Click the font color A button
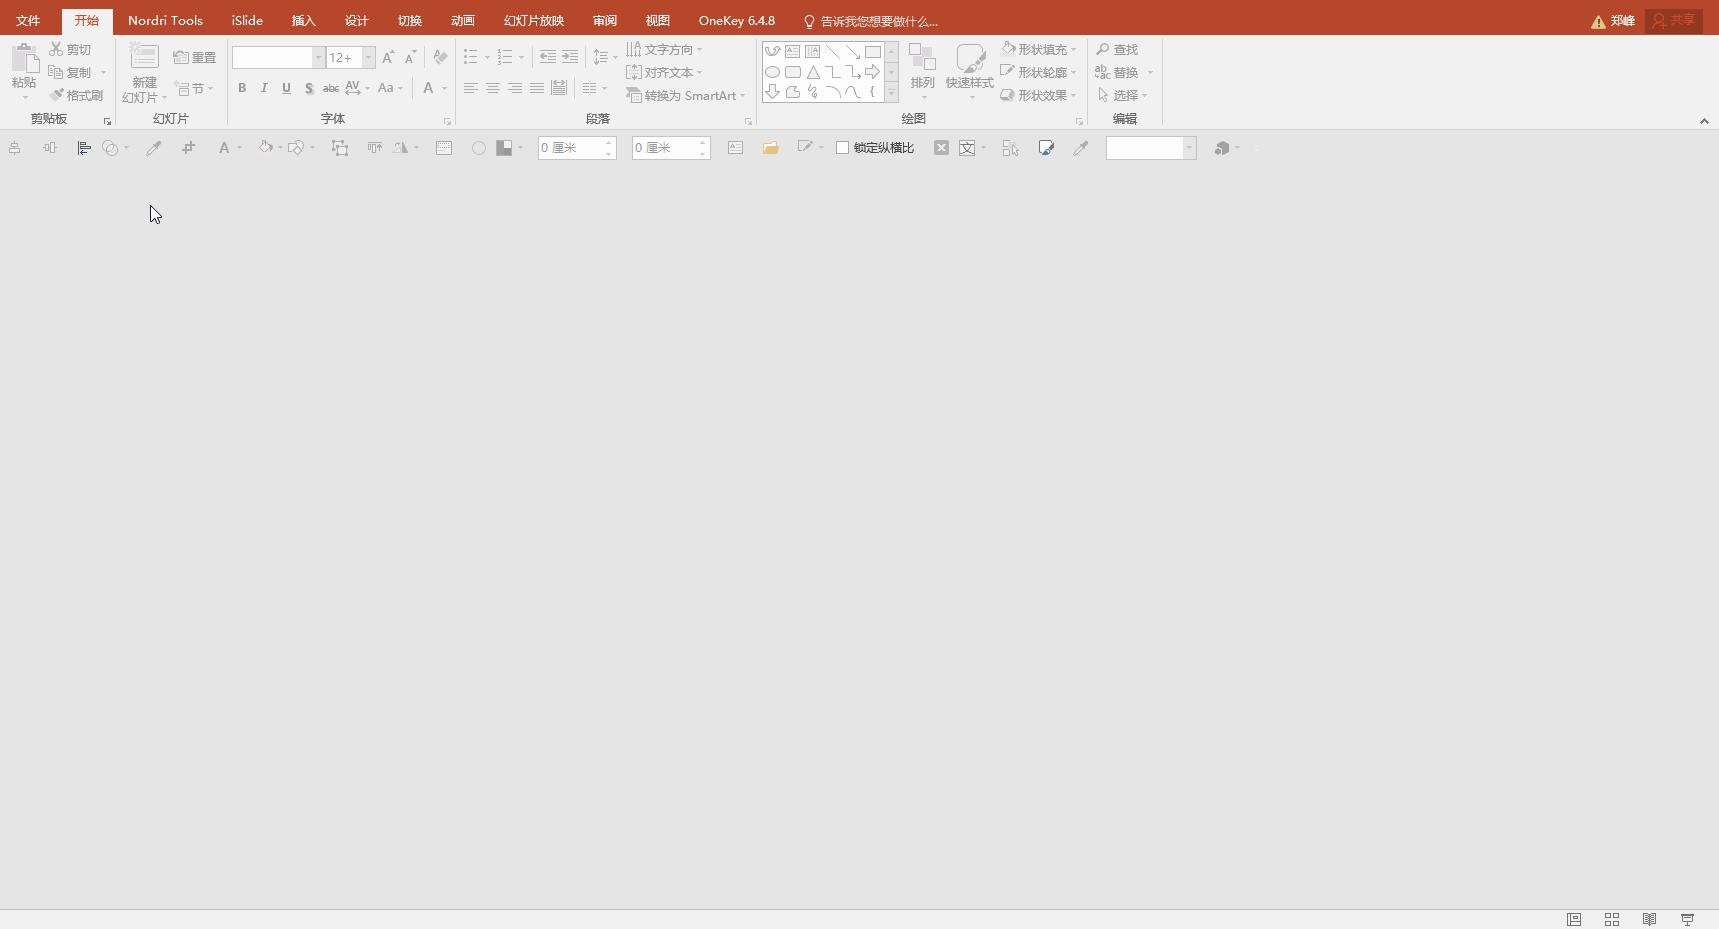The height and width of the screenshot is (929, 1719). [x=428, y=88]
